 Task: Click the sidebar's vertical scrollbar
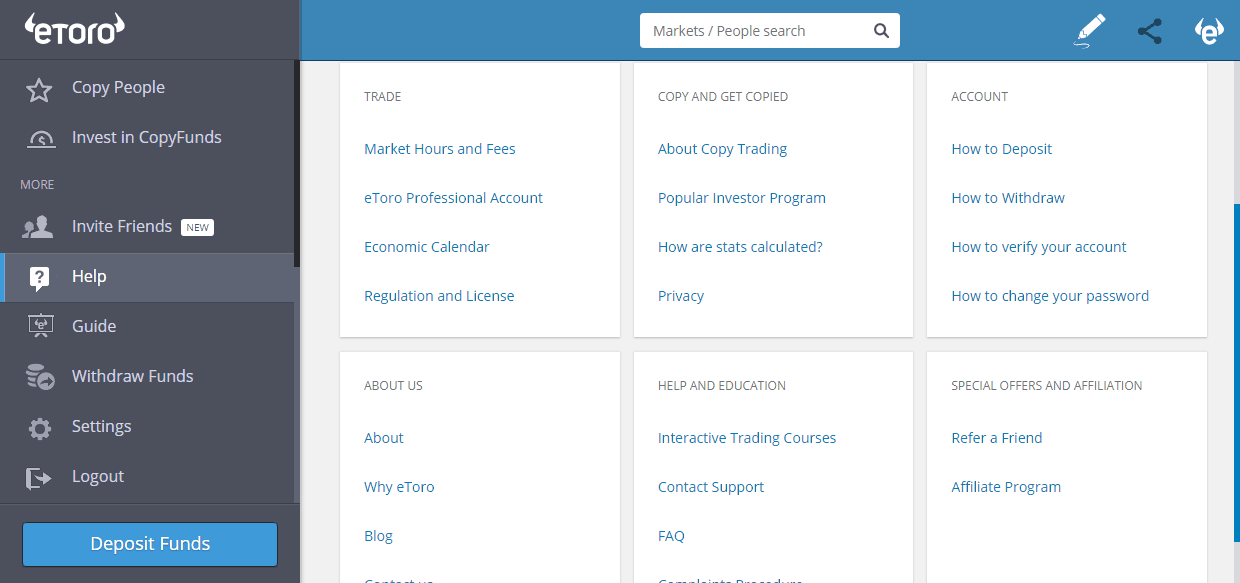pos(297,165)
